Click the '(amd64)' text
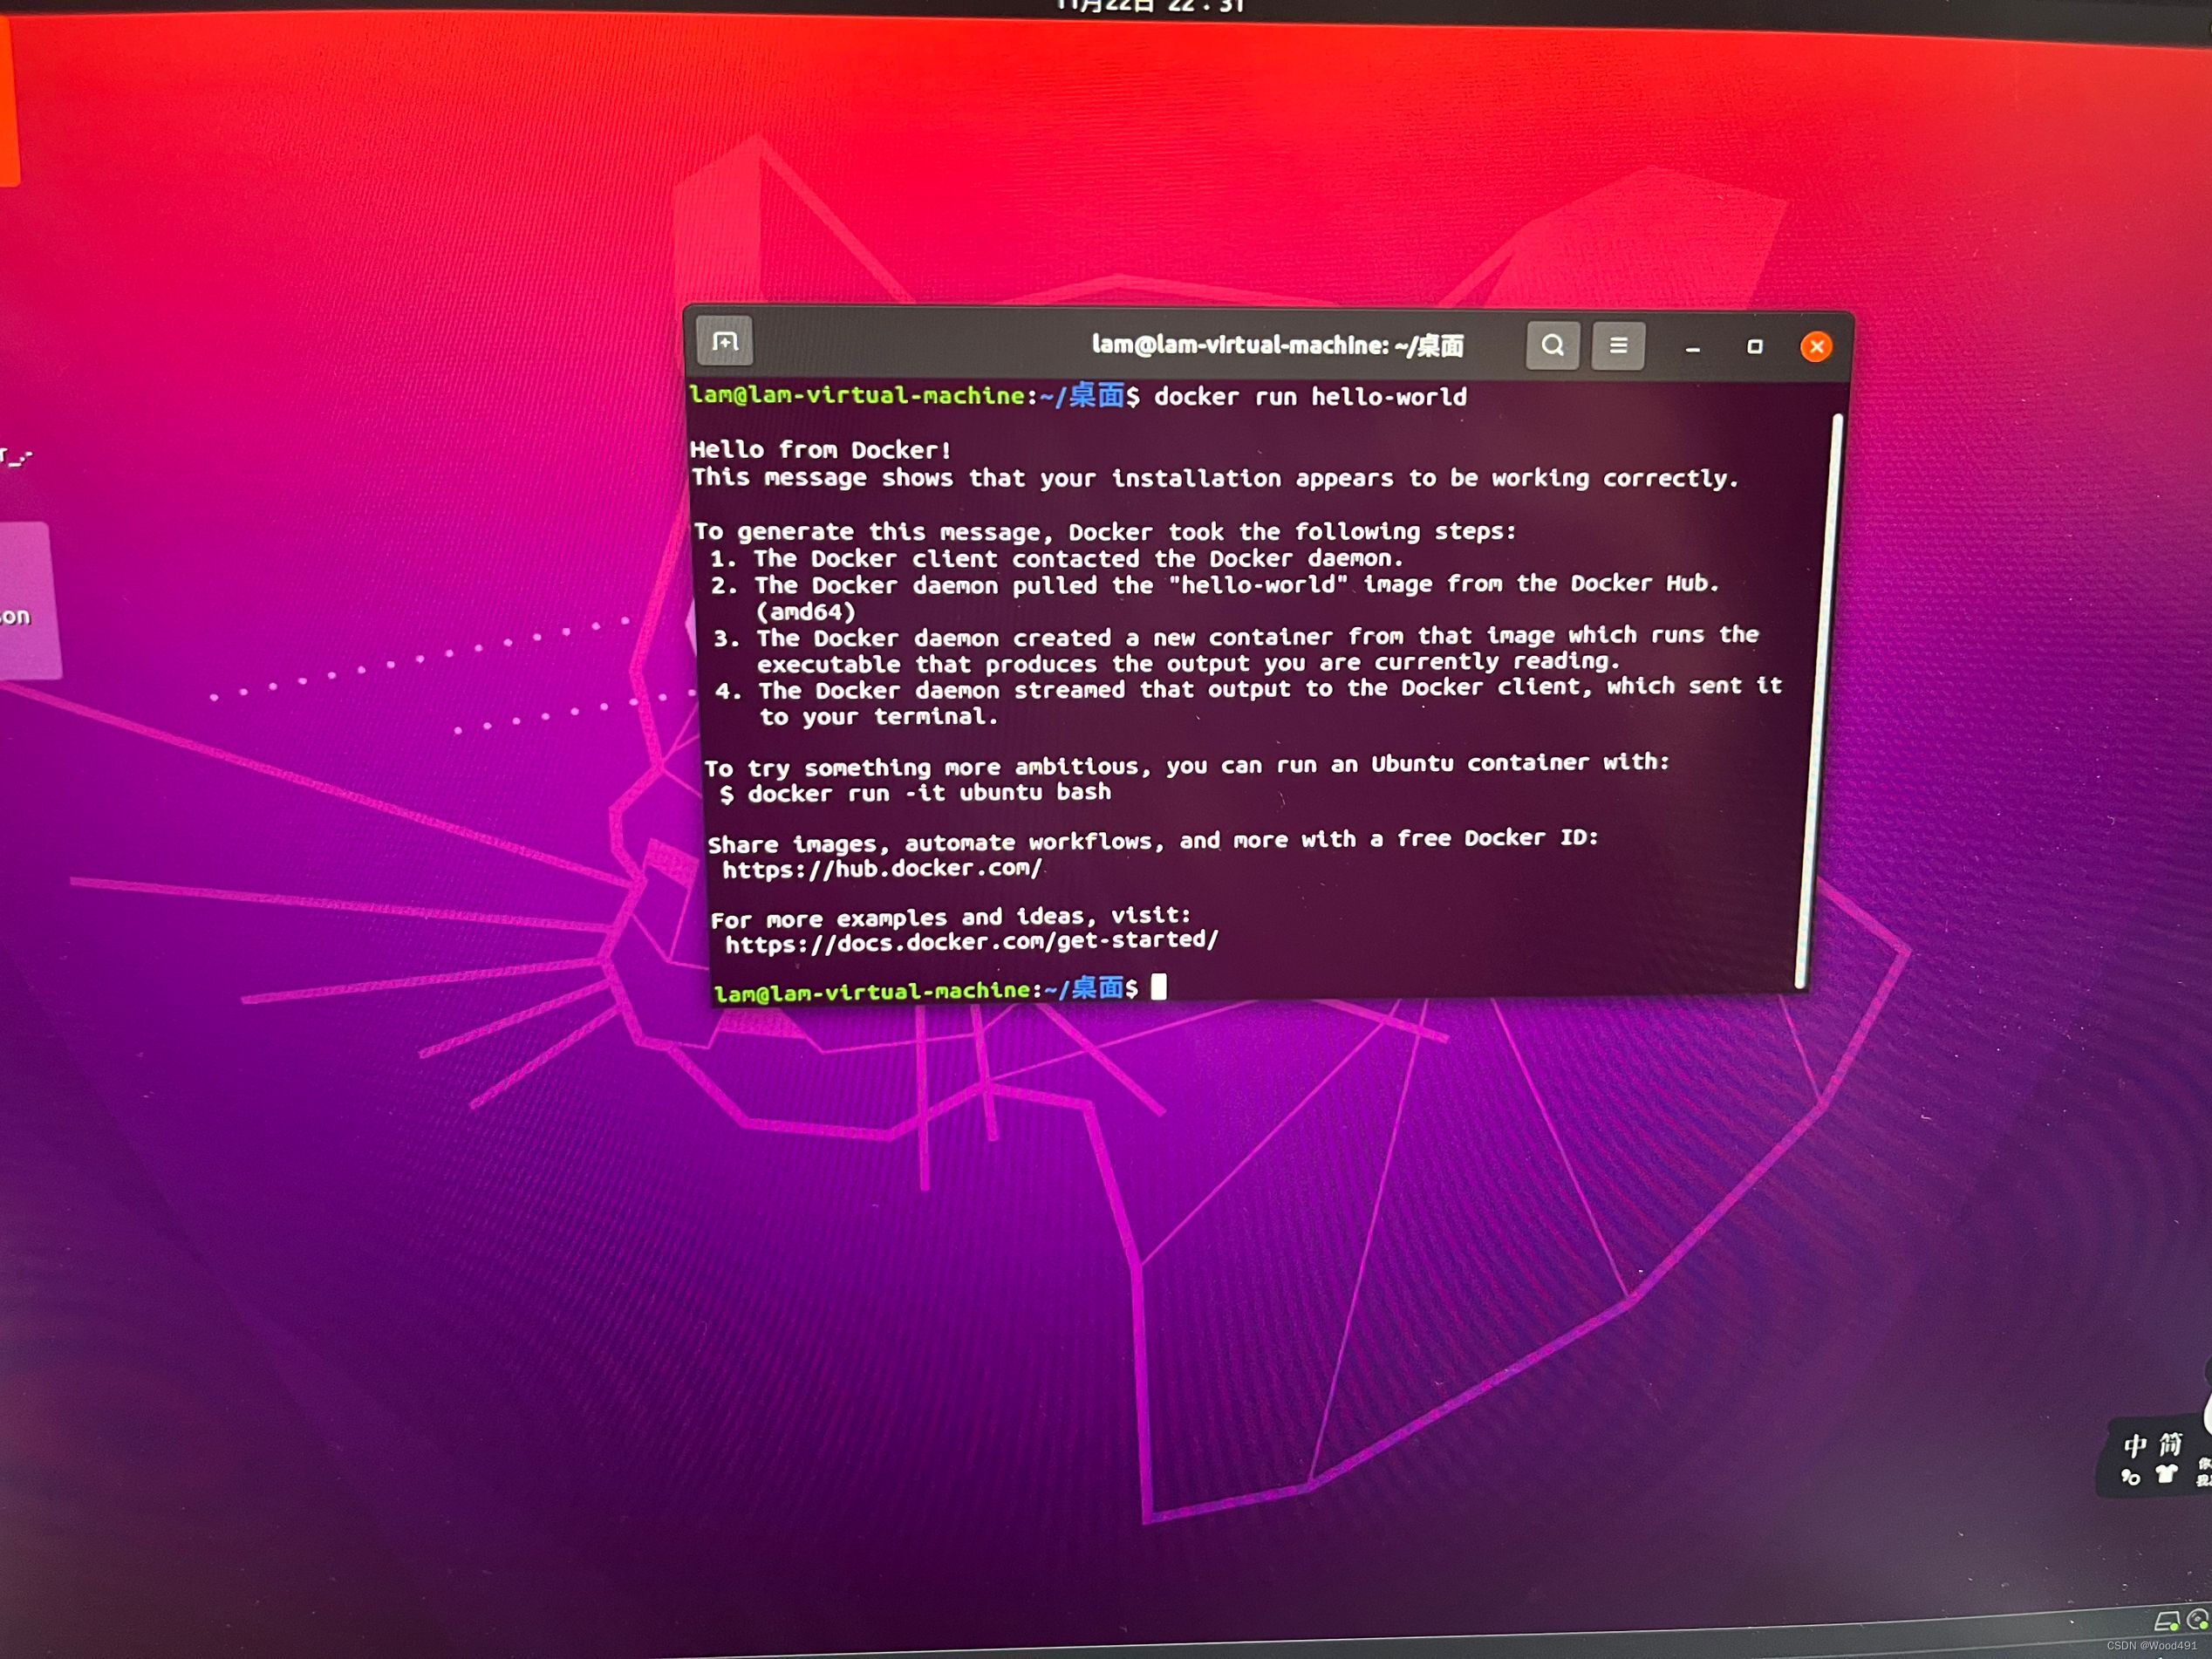 (806, 611)
